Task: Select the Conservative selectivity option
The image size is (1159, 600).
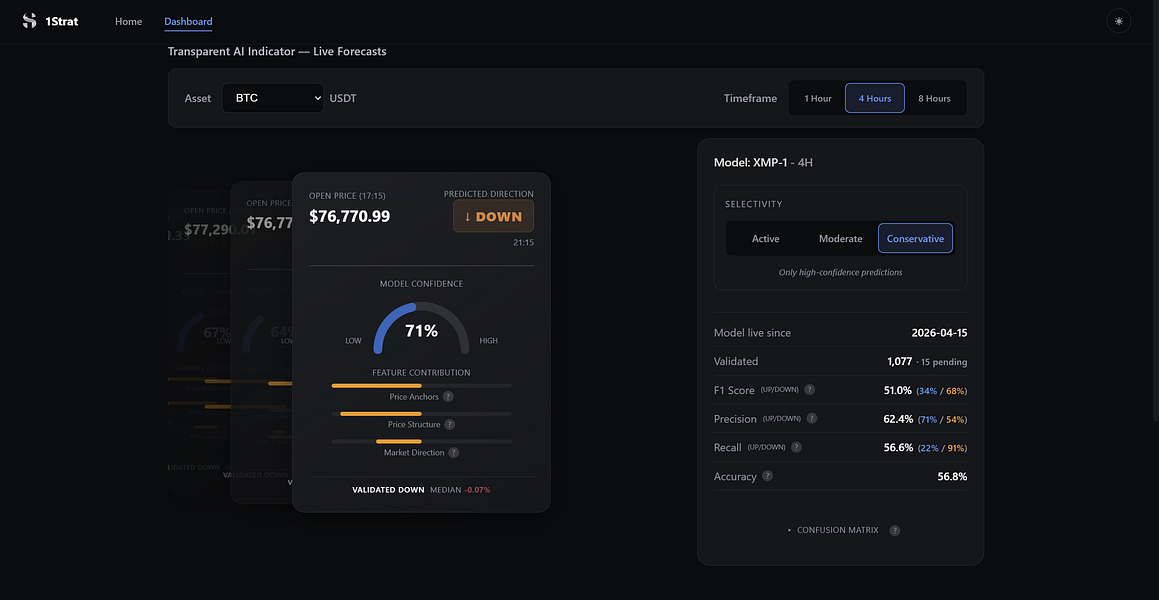Action: click(x=915, y=239)
